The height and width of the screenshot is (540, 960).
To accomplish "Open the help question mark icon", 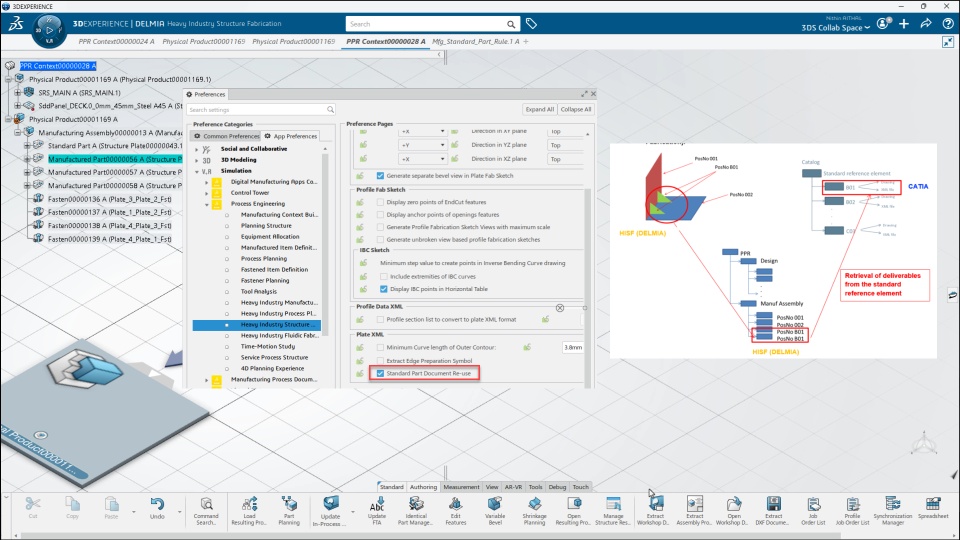I will point(948,24).
